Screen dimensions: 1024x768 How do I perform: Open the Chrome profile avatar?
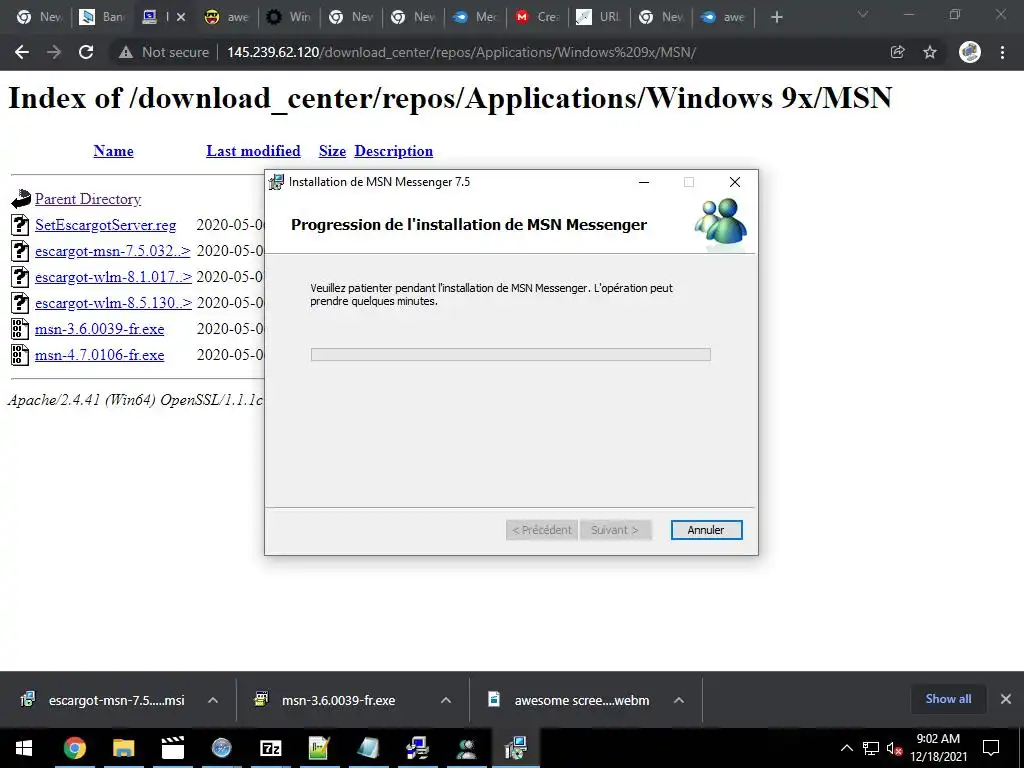970,52
